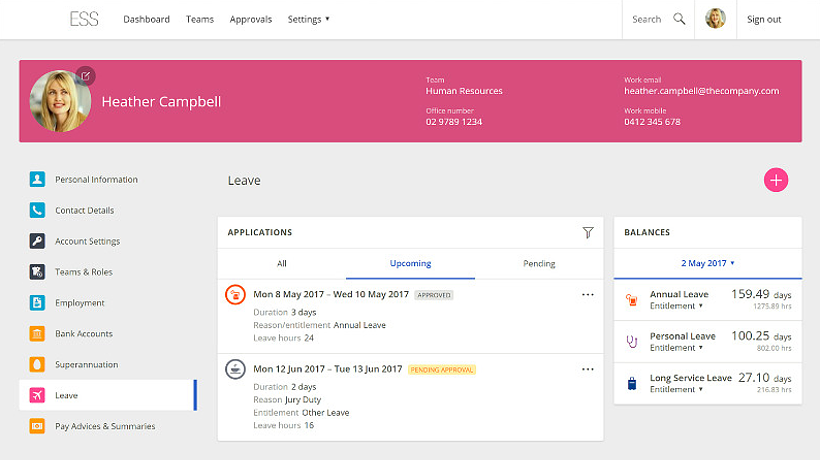The height and width of the screenshot is (460, 820).
Task: Open Pay Advices & Summaries sidebar link
Action: click(105, 426)
